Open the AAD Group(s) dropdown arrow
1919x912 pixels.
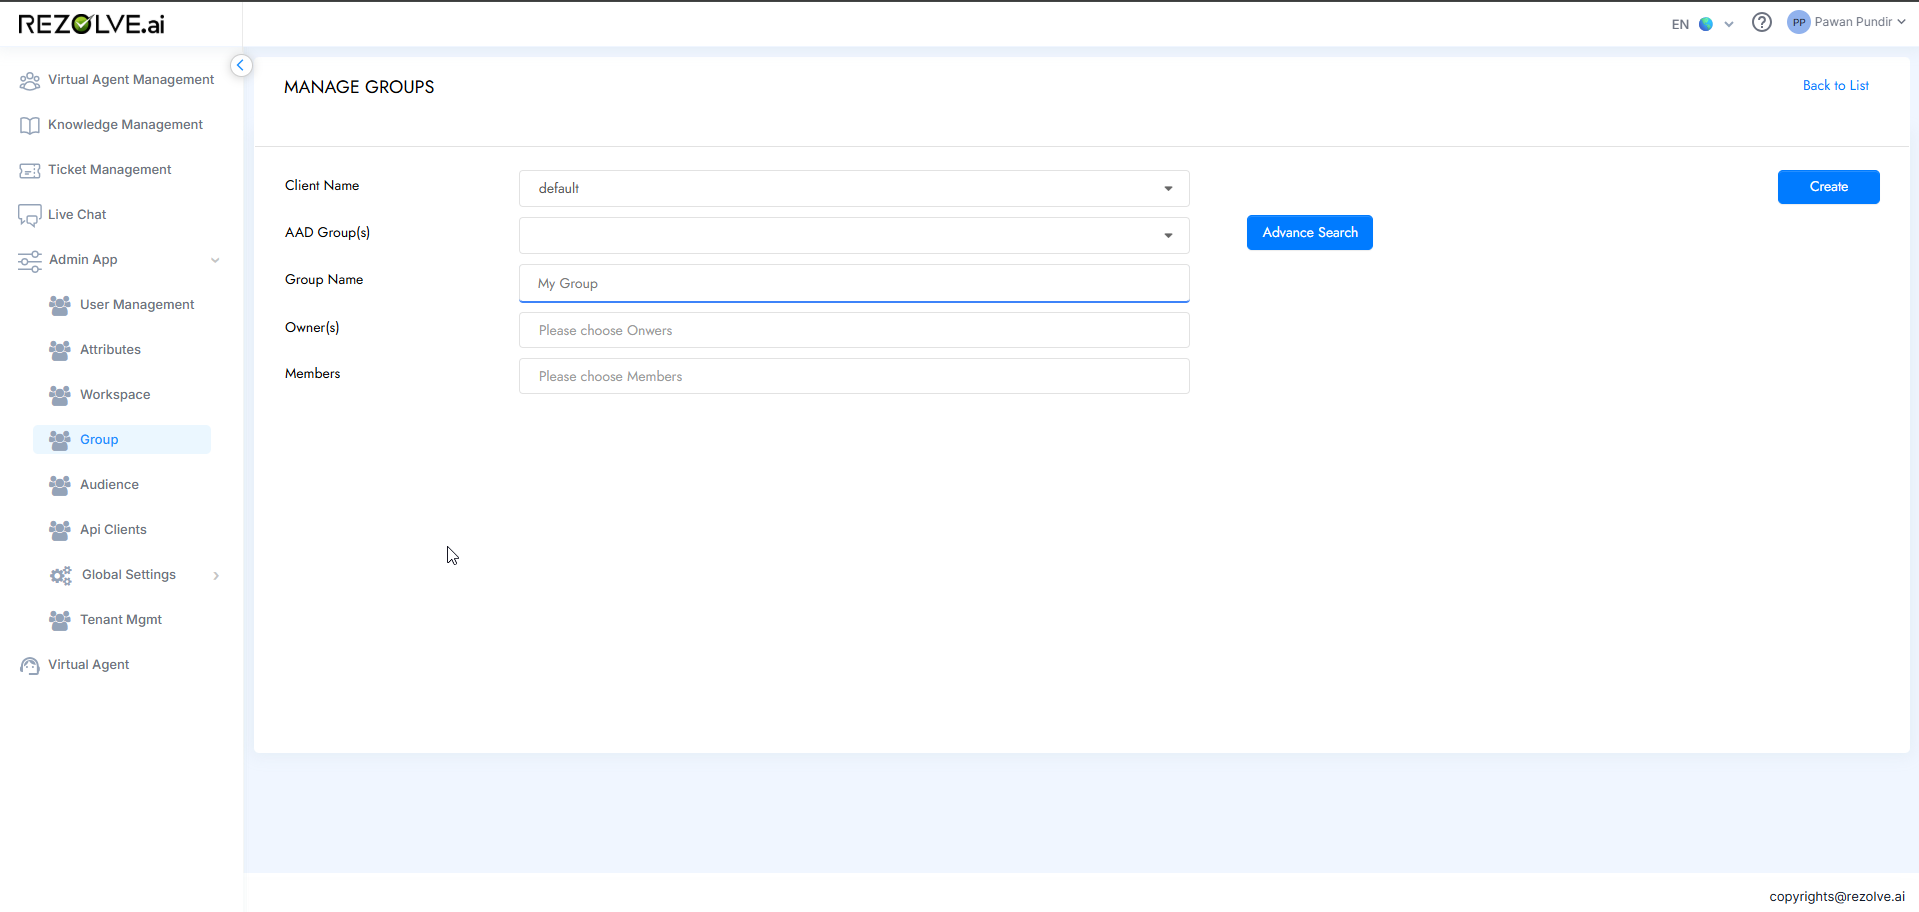[1168, 235]
